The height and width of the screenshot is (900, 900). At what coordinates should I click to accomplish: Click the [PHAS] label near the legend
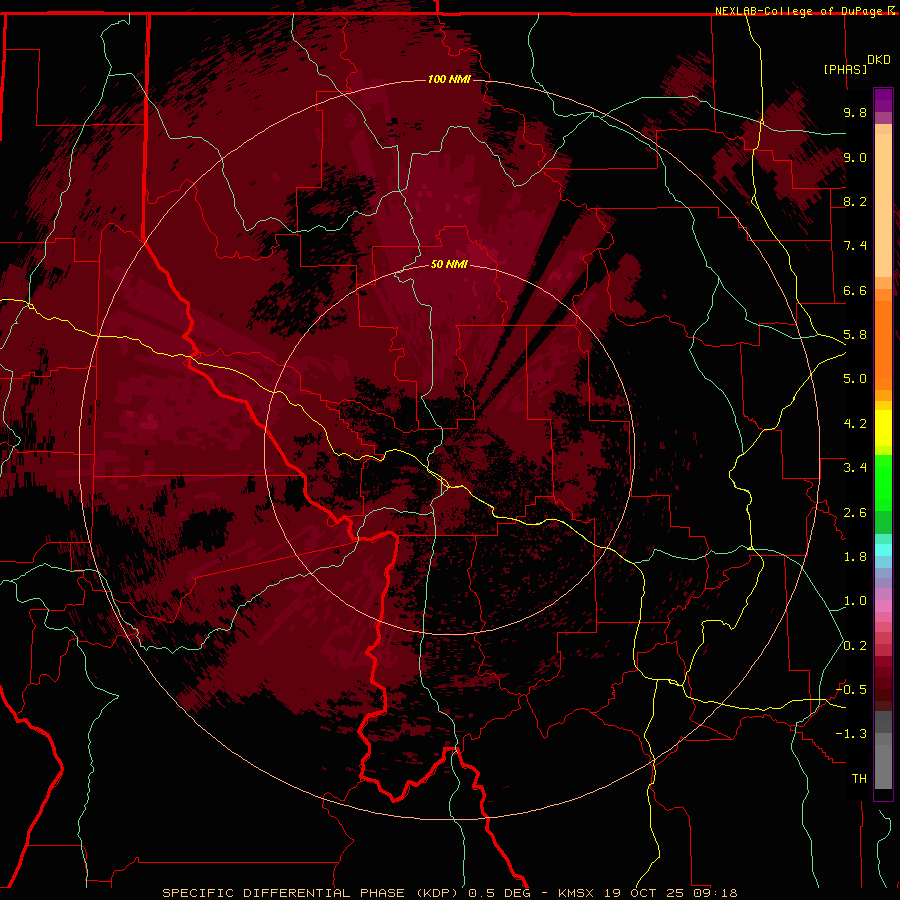point(845,69)
